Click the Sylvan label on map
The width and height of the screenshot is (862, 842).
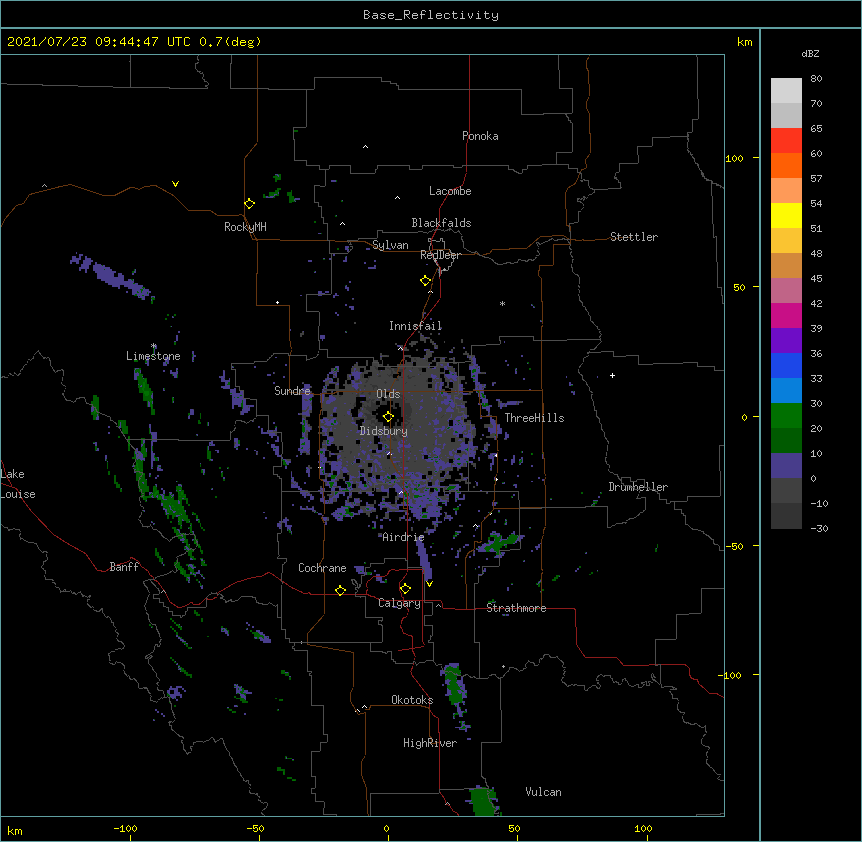[390, 245]
